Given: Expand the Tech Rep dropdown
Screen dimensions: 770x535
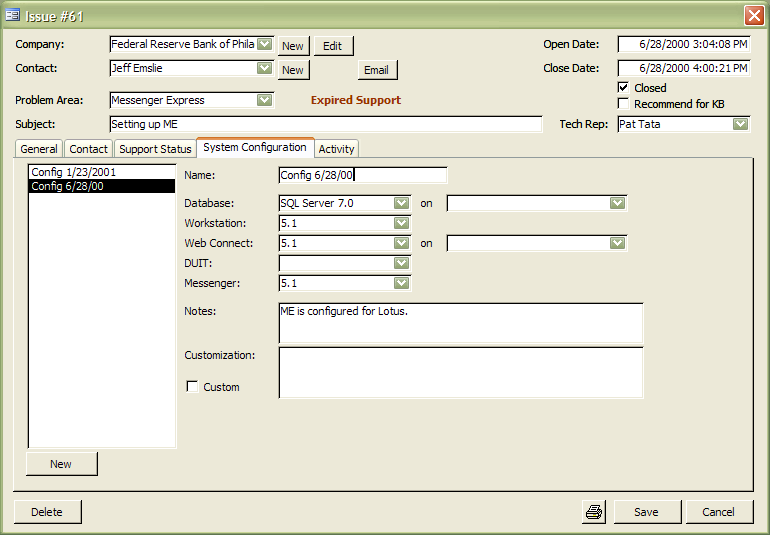Looking at the screenshot, I should (740, 125).
